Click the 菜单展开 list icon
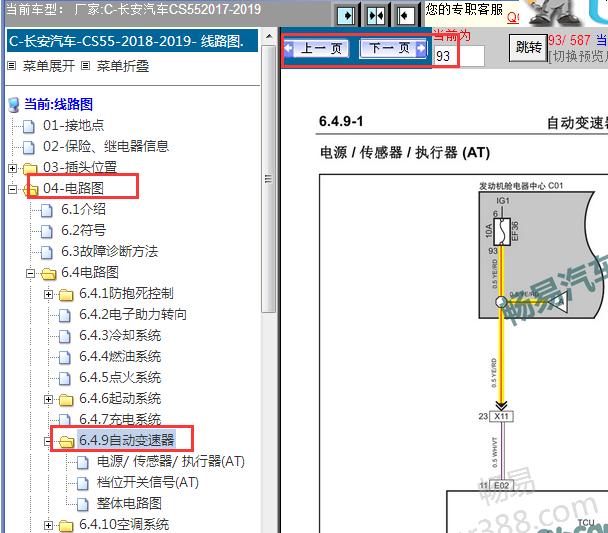 point(12,66)
